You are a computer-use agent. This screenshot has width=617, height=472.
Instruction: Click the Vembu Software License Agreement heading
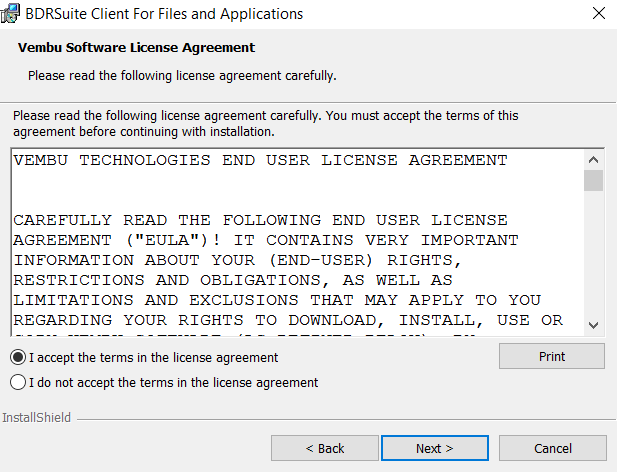pos(137,48)
